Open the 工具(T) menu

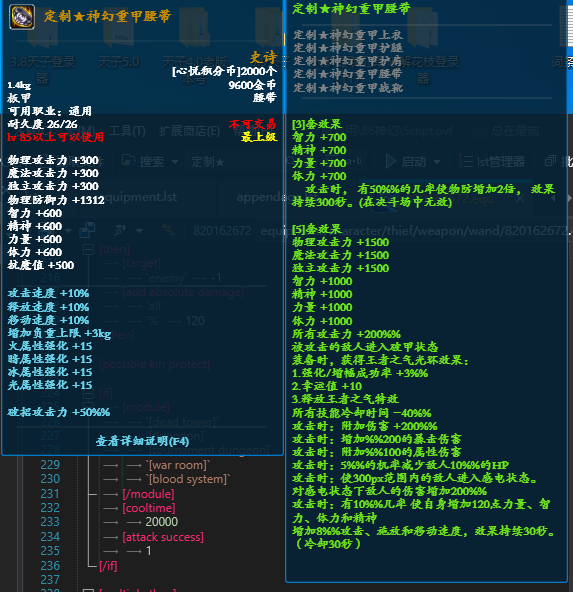coord(127,131)
